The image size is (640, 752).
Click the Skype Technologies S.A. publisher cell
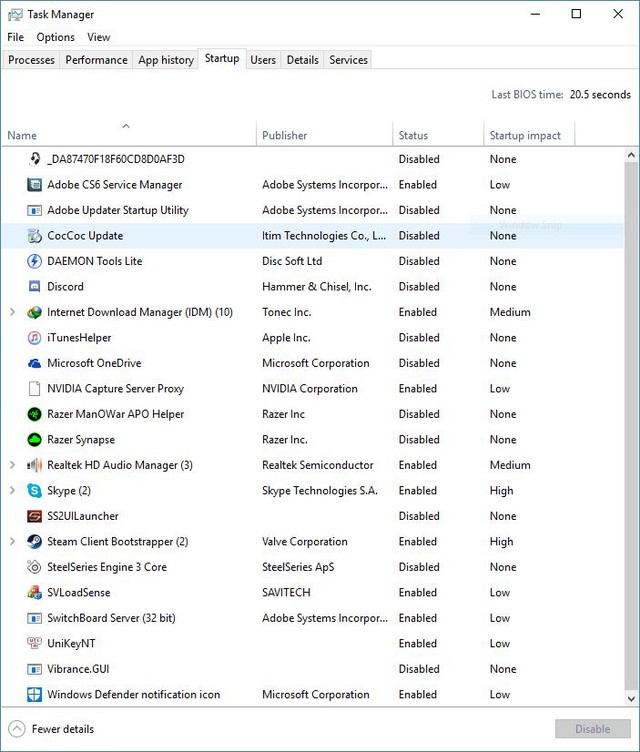click(320, 491)
